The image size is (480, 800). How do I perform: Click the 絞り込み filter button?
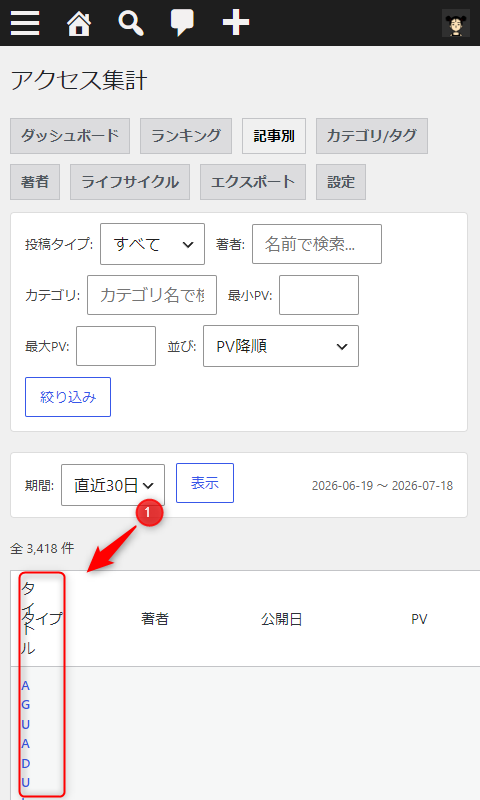(x=68, y=397)
